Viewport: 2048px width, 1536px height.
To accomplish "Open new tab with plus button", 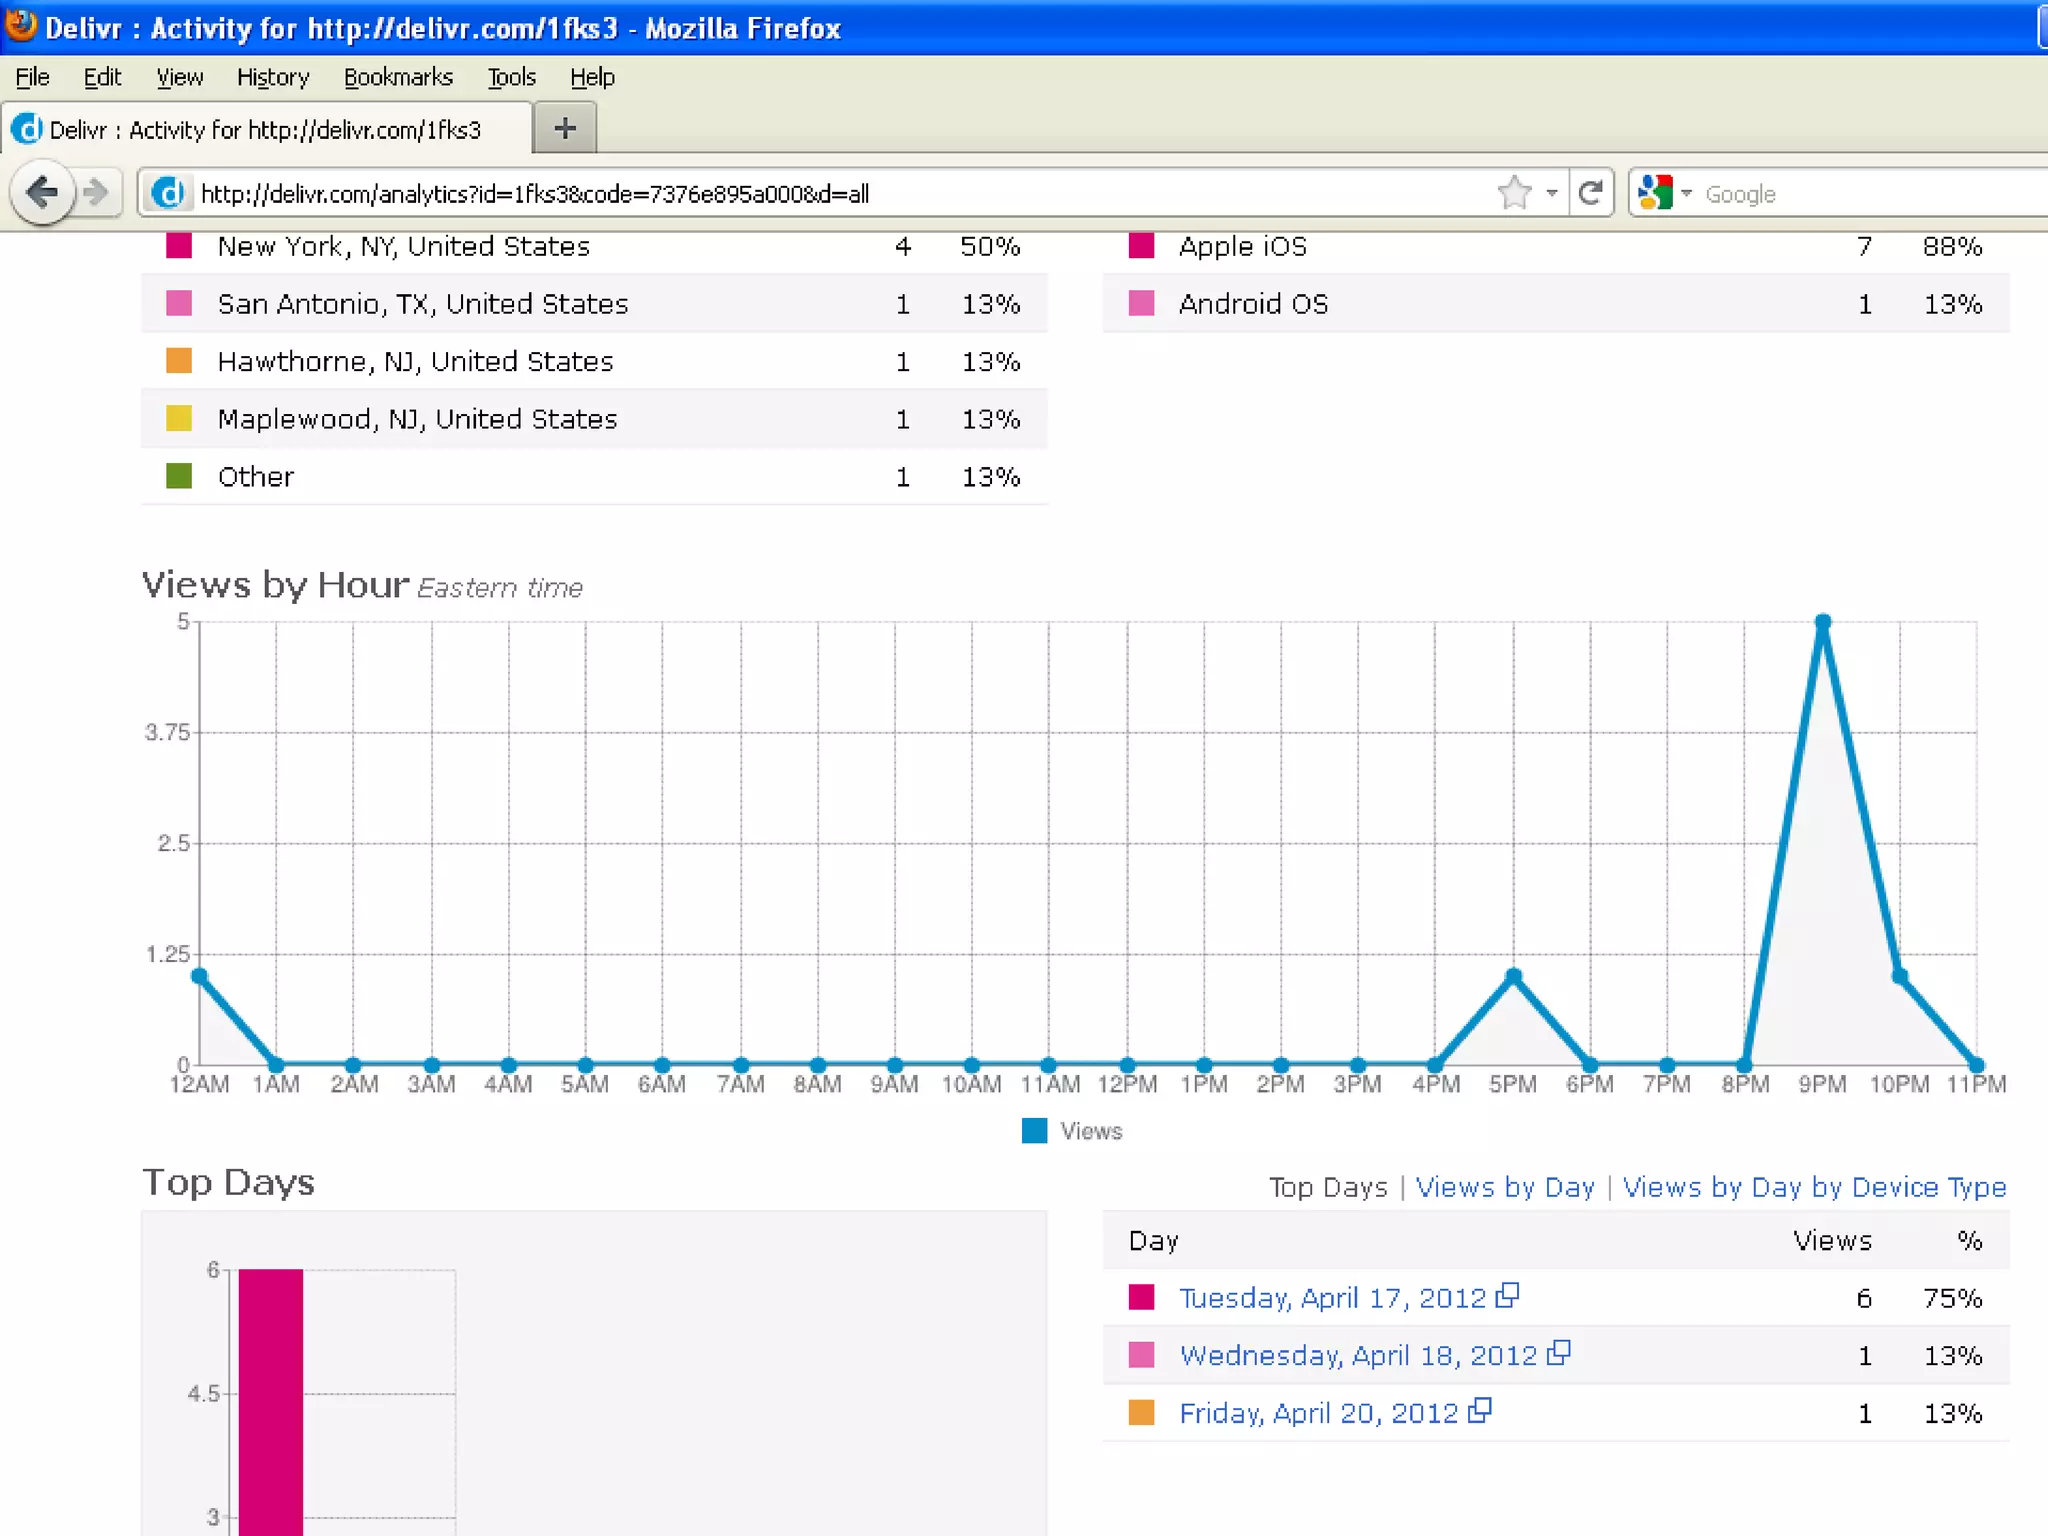I will click(x=565, y=128).
